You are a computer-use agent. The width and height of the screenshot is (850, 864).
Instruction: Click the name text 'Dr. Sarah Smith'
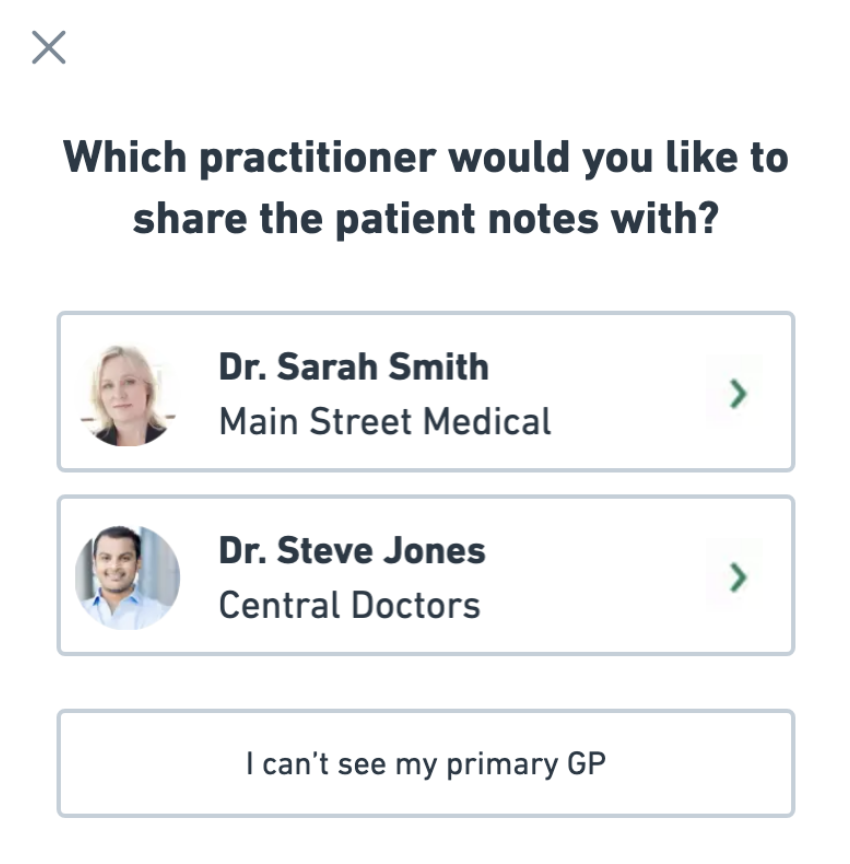point(355,366)
